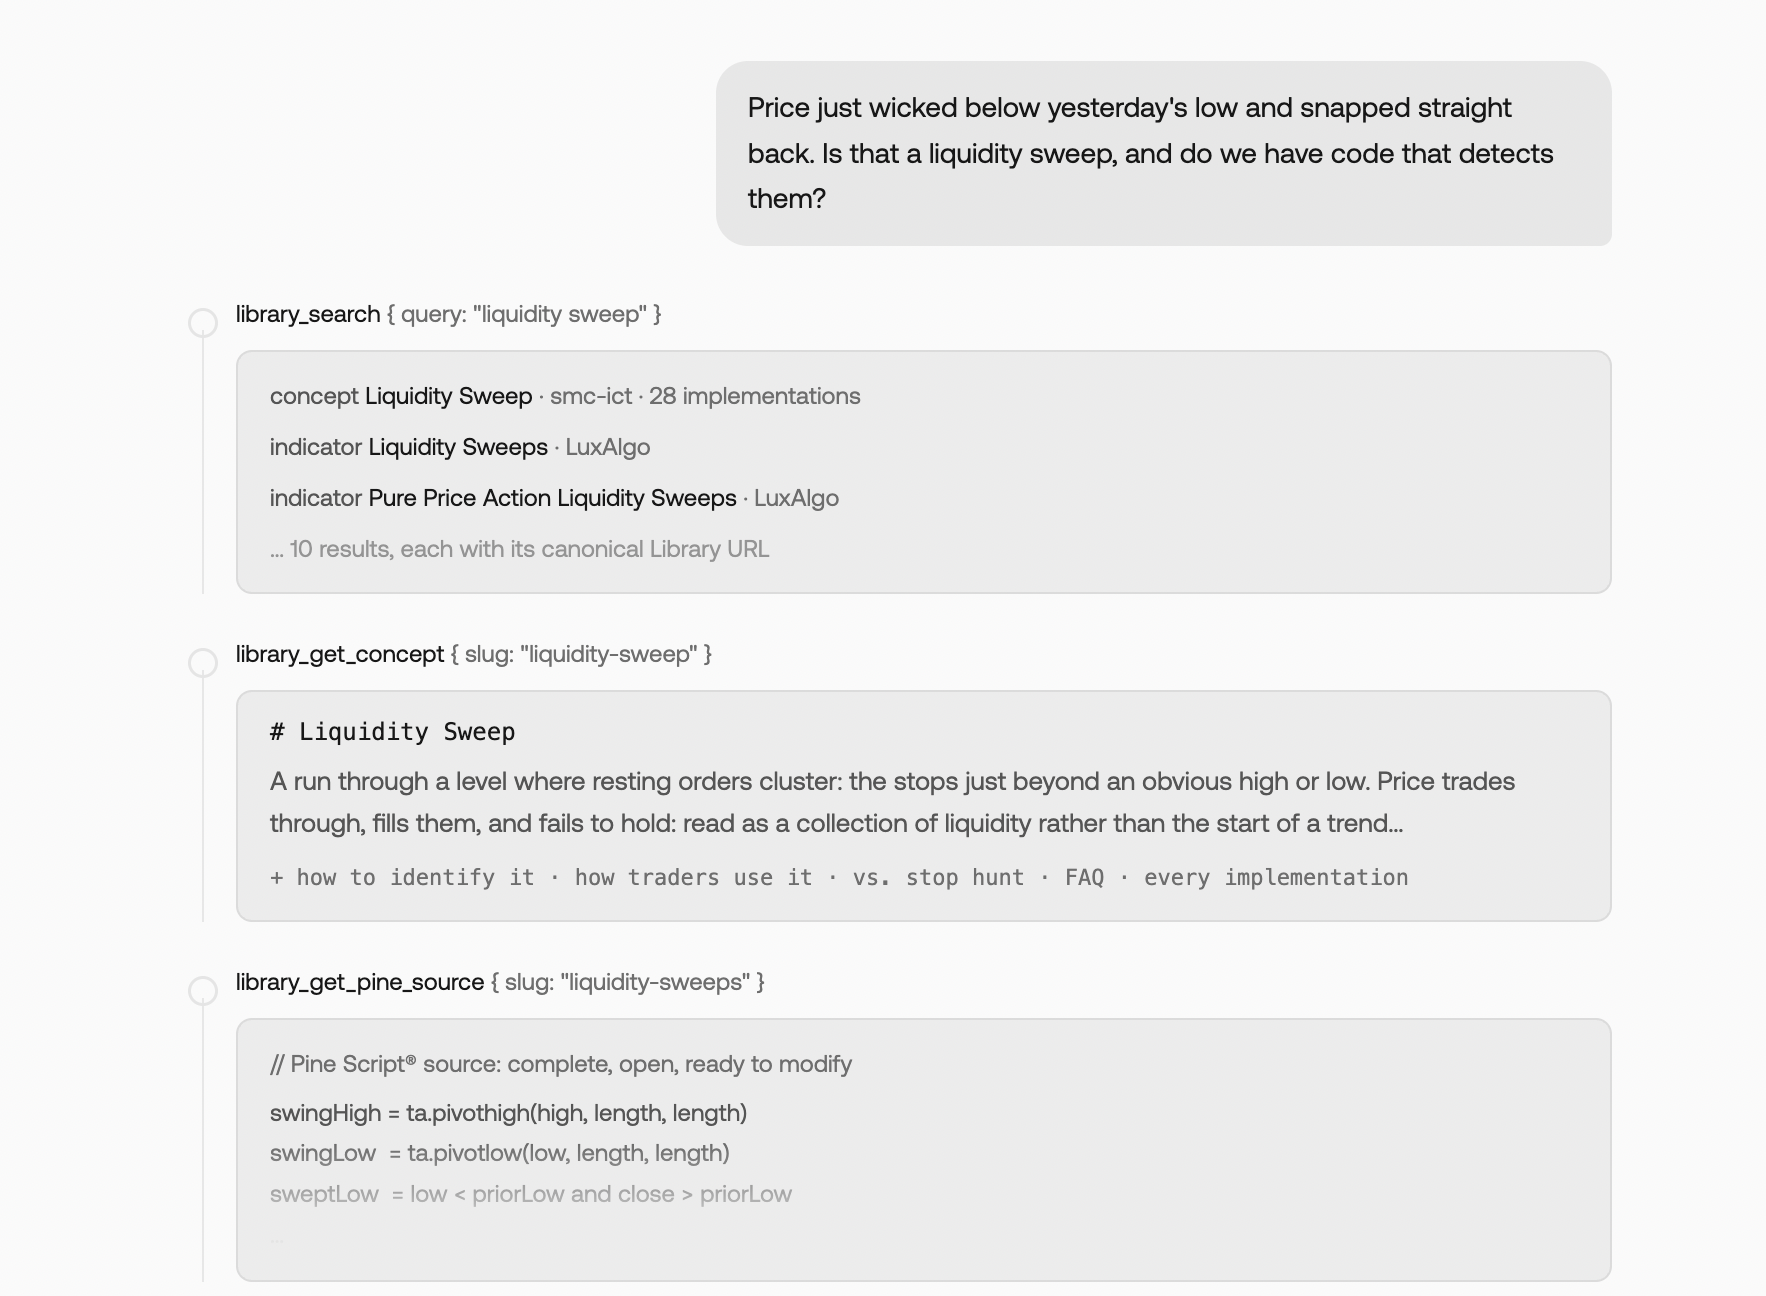The height and width of the screenshot is (1296, 1766).
Task: Open the Liquidity Sweep concept result
Action: coord(565,396)
